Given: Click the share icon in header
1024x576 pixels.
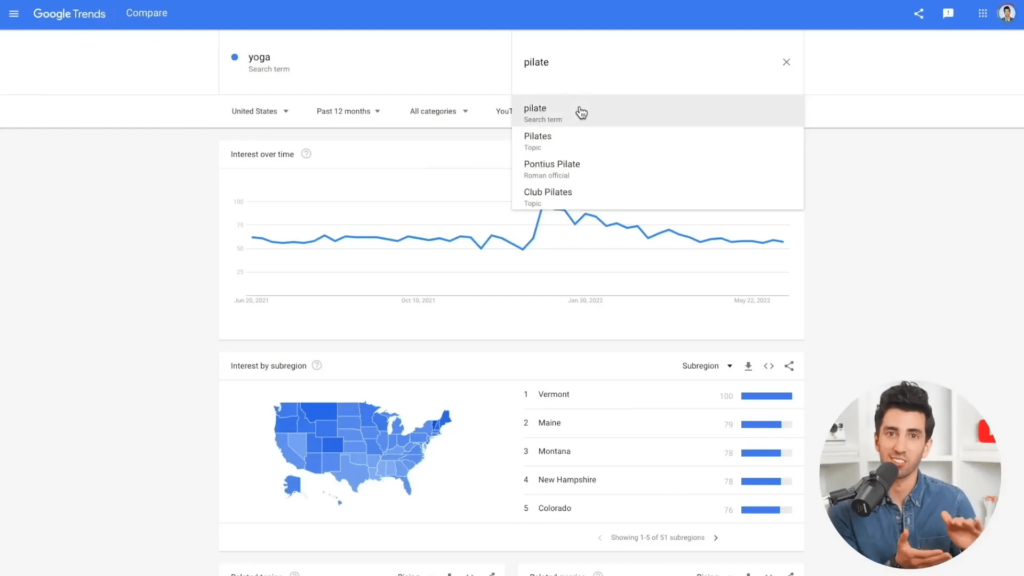Looking at the screenshot, I should pyautogui.click(x=919, y=14).
